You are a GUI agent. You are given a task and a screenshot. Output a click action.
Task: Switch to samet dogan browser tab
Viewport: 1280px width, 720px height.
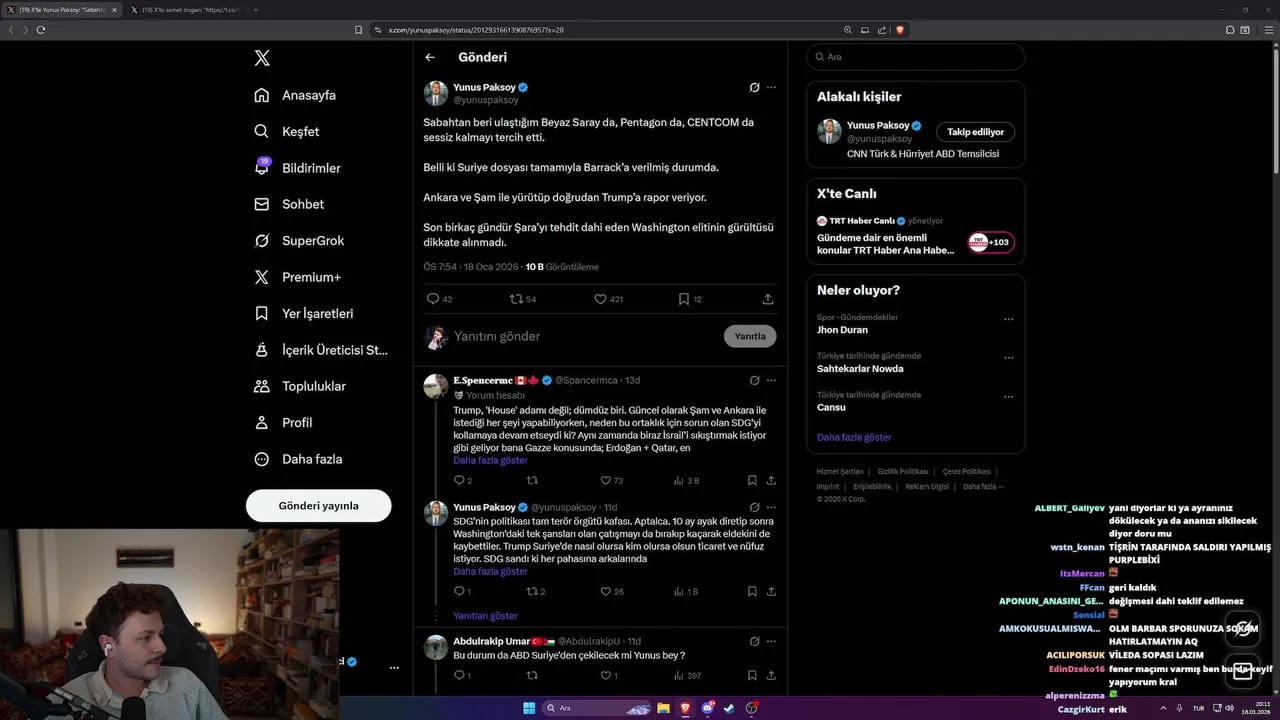(185, 10)
